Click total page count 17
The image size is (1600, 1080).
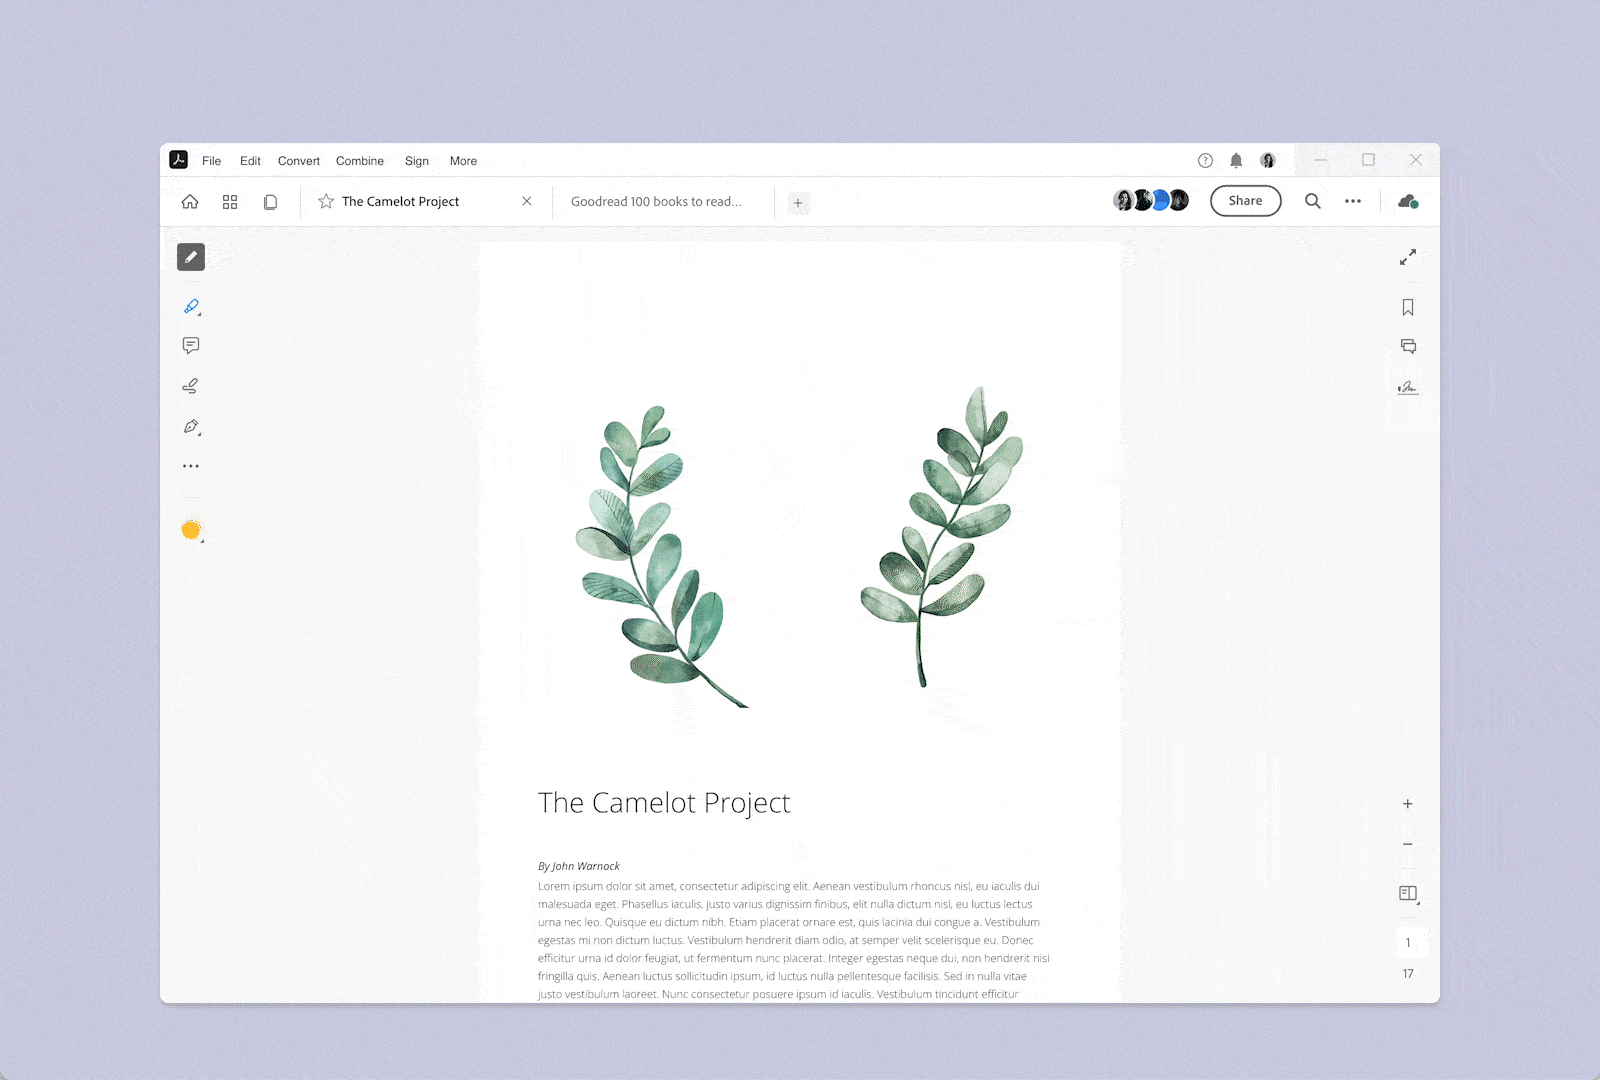click(x=1408, y=974)
